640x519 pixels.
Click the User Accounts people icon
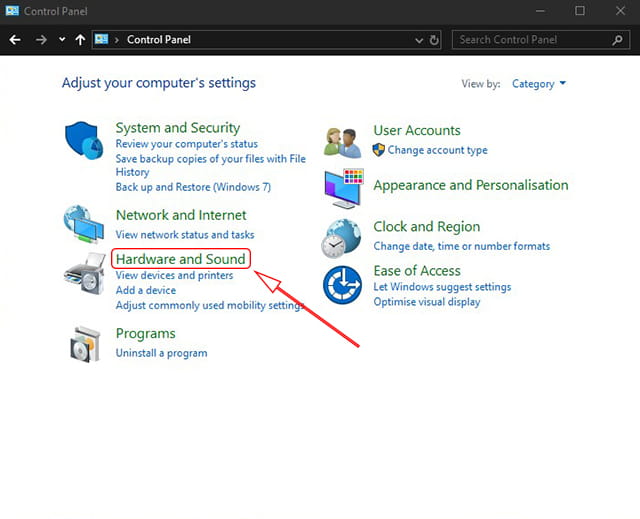pyautogui.click(x=342, y=142)
